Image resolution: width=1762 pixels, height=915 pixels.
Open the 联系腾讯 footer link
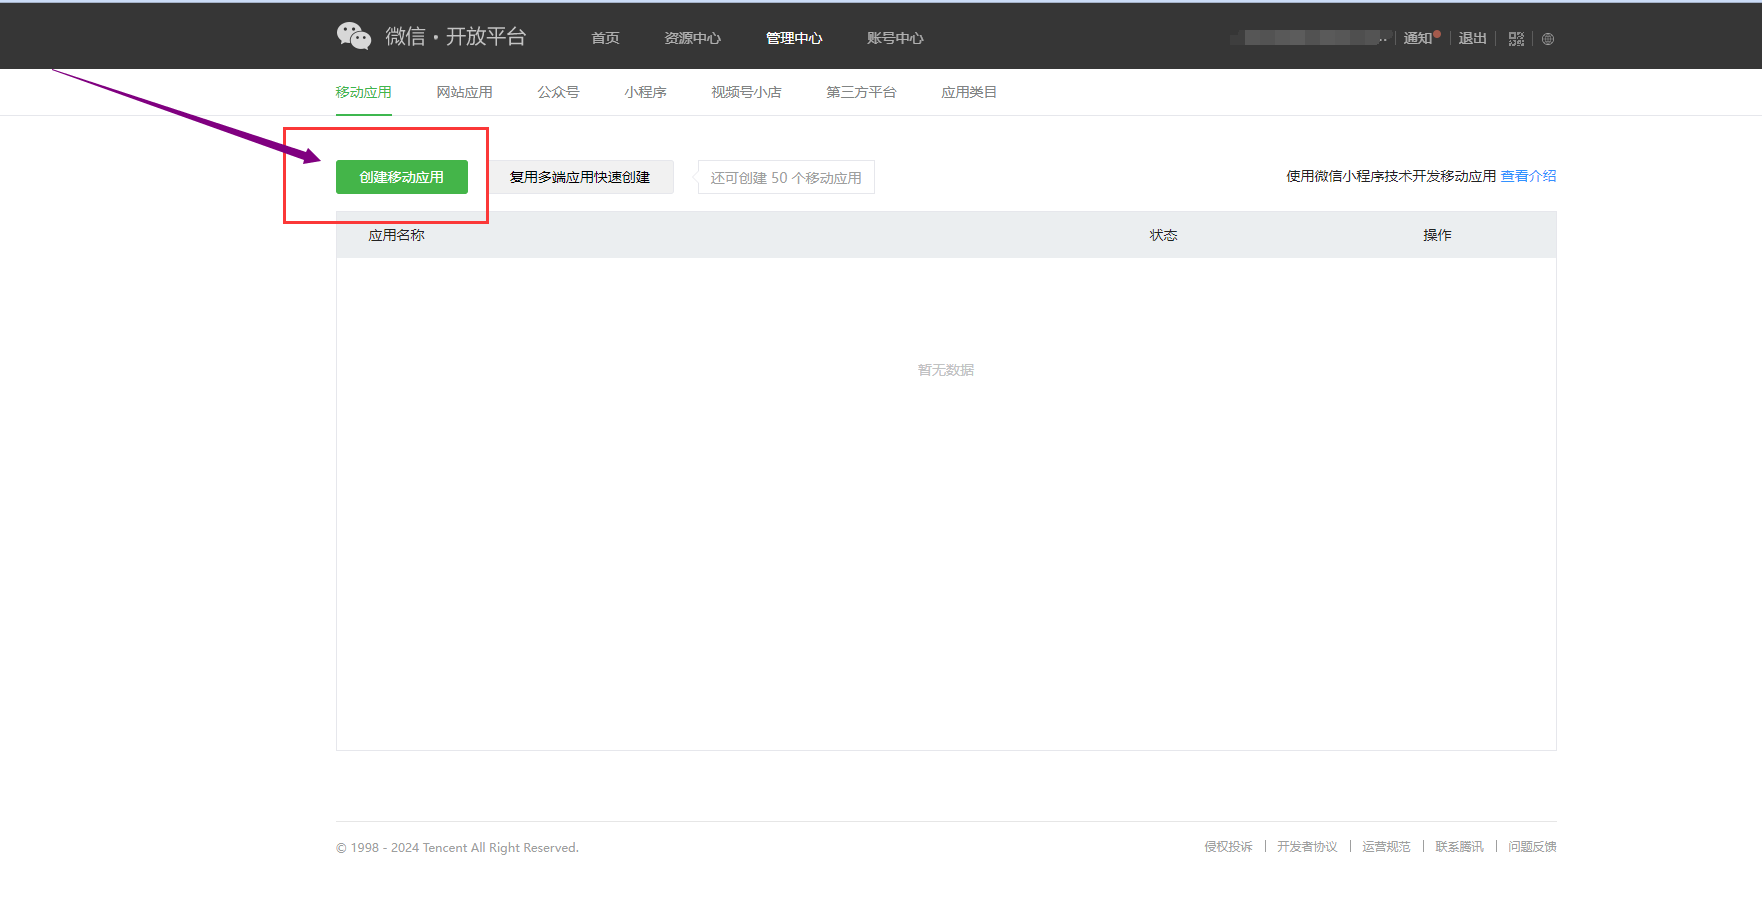pyautogui.click(x=1459, y=847)
